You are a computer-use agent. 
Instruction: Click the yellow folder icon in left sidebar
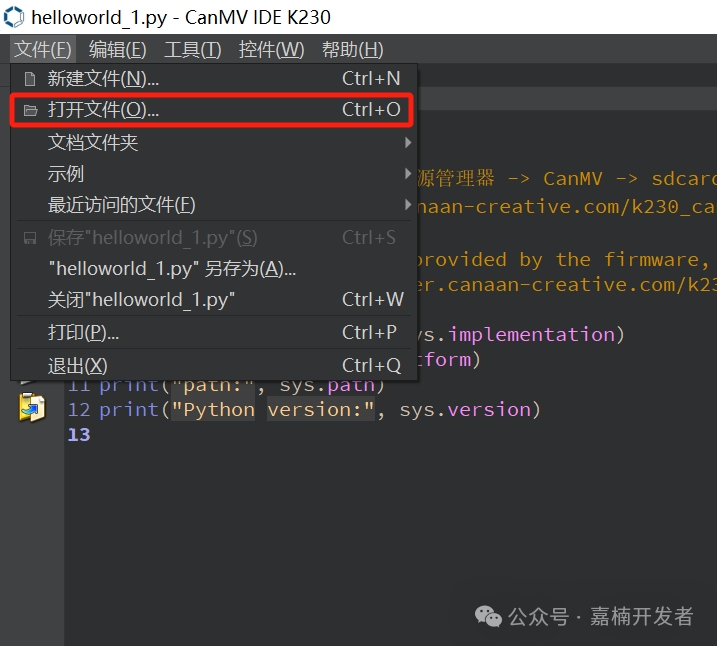click(x=32, y=407)
